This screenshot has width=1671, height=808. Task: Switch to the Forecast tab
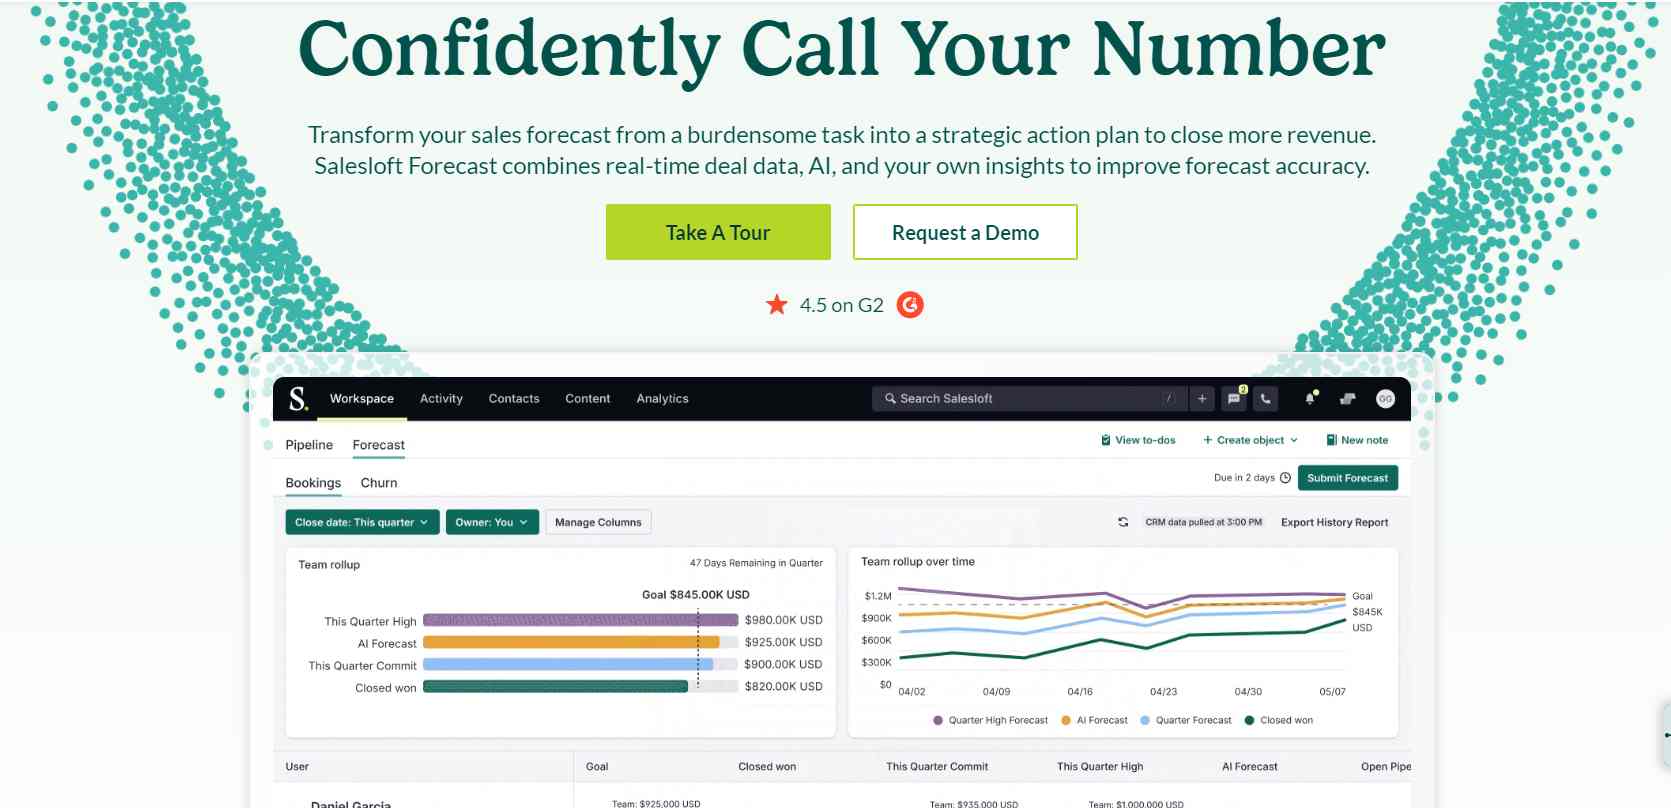(378, 445)
